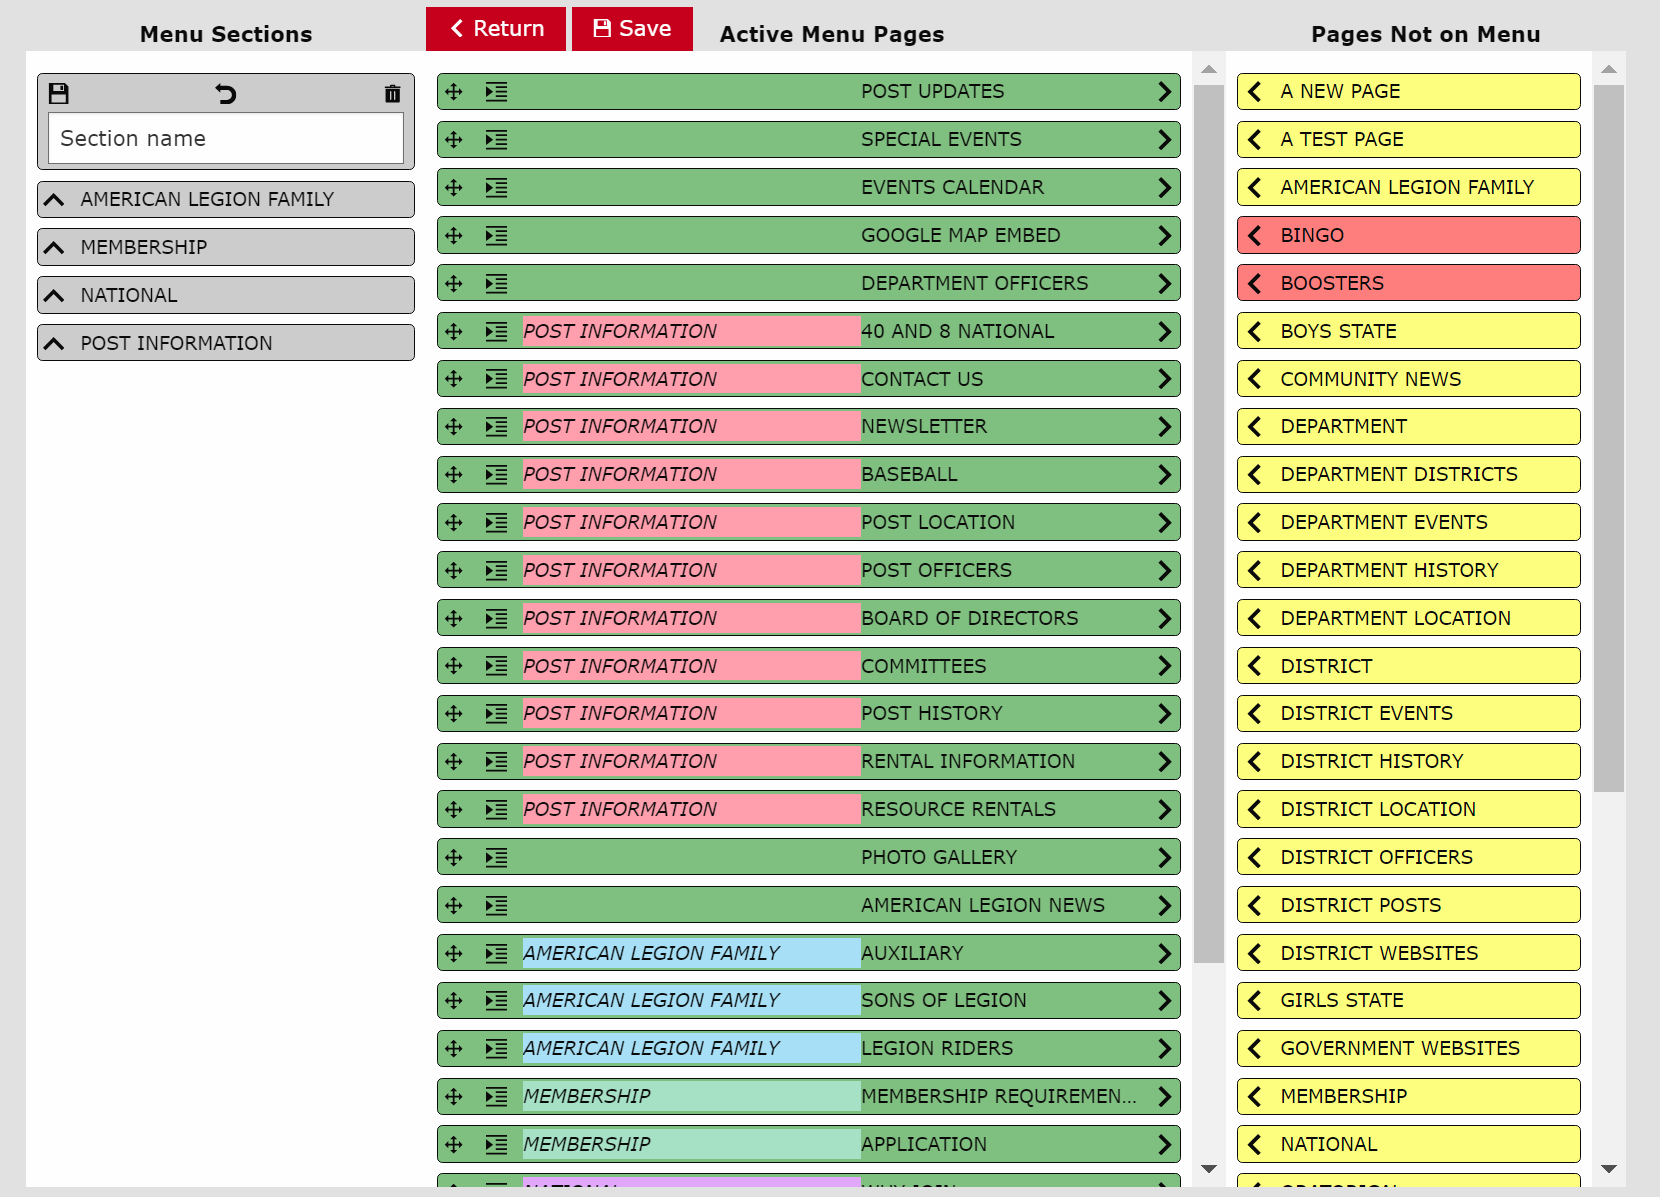
Task: Click the save section floppy icon
Action: click(x=59, y=94)
